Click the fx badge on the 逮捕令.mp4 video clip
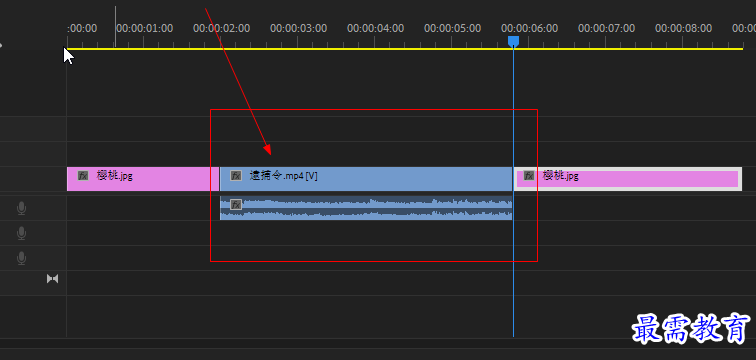This screenshot has height=360, width=756. coord(236,175)
